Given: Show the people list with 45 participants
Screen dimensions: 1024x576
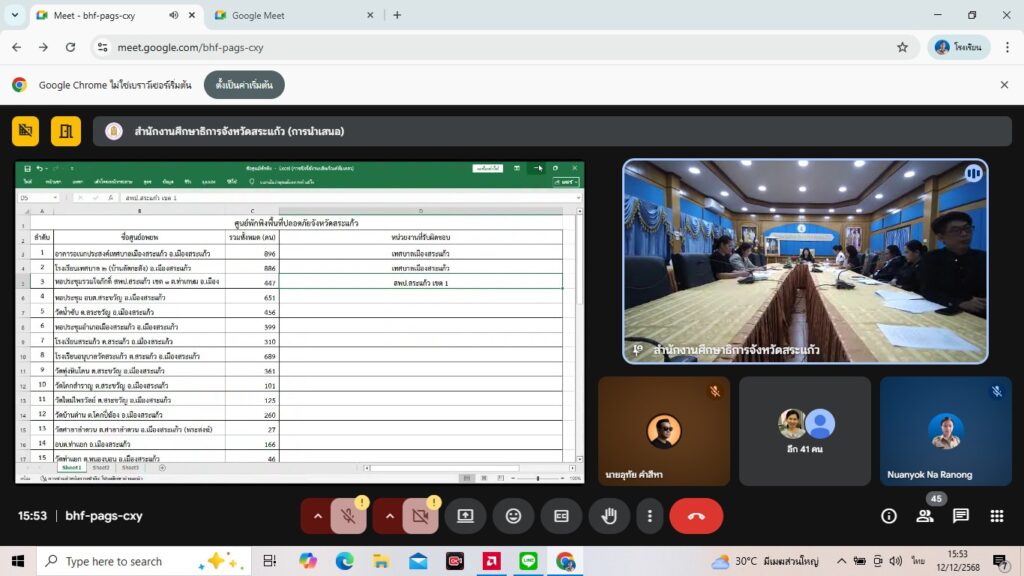Looking at the screenshot, I should (925, 516).
